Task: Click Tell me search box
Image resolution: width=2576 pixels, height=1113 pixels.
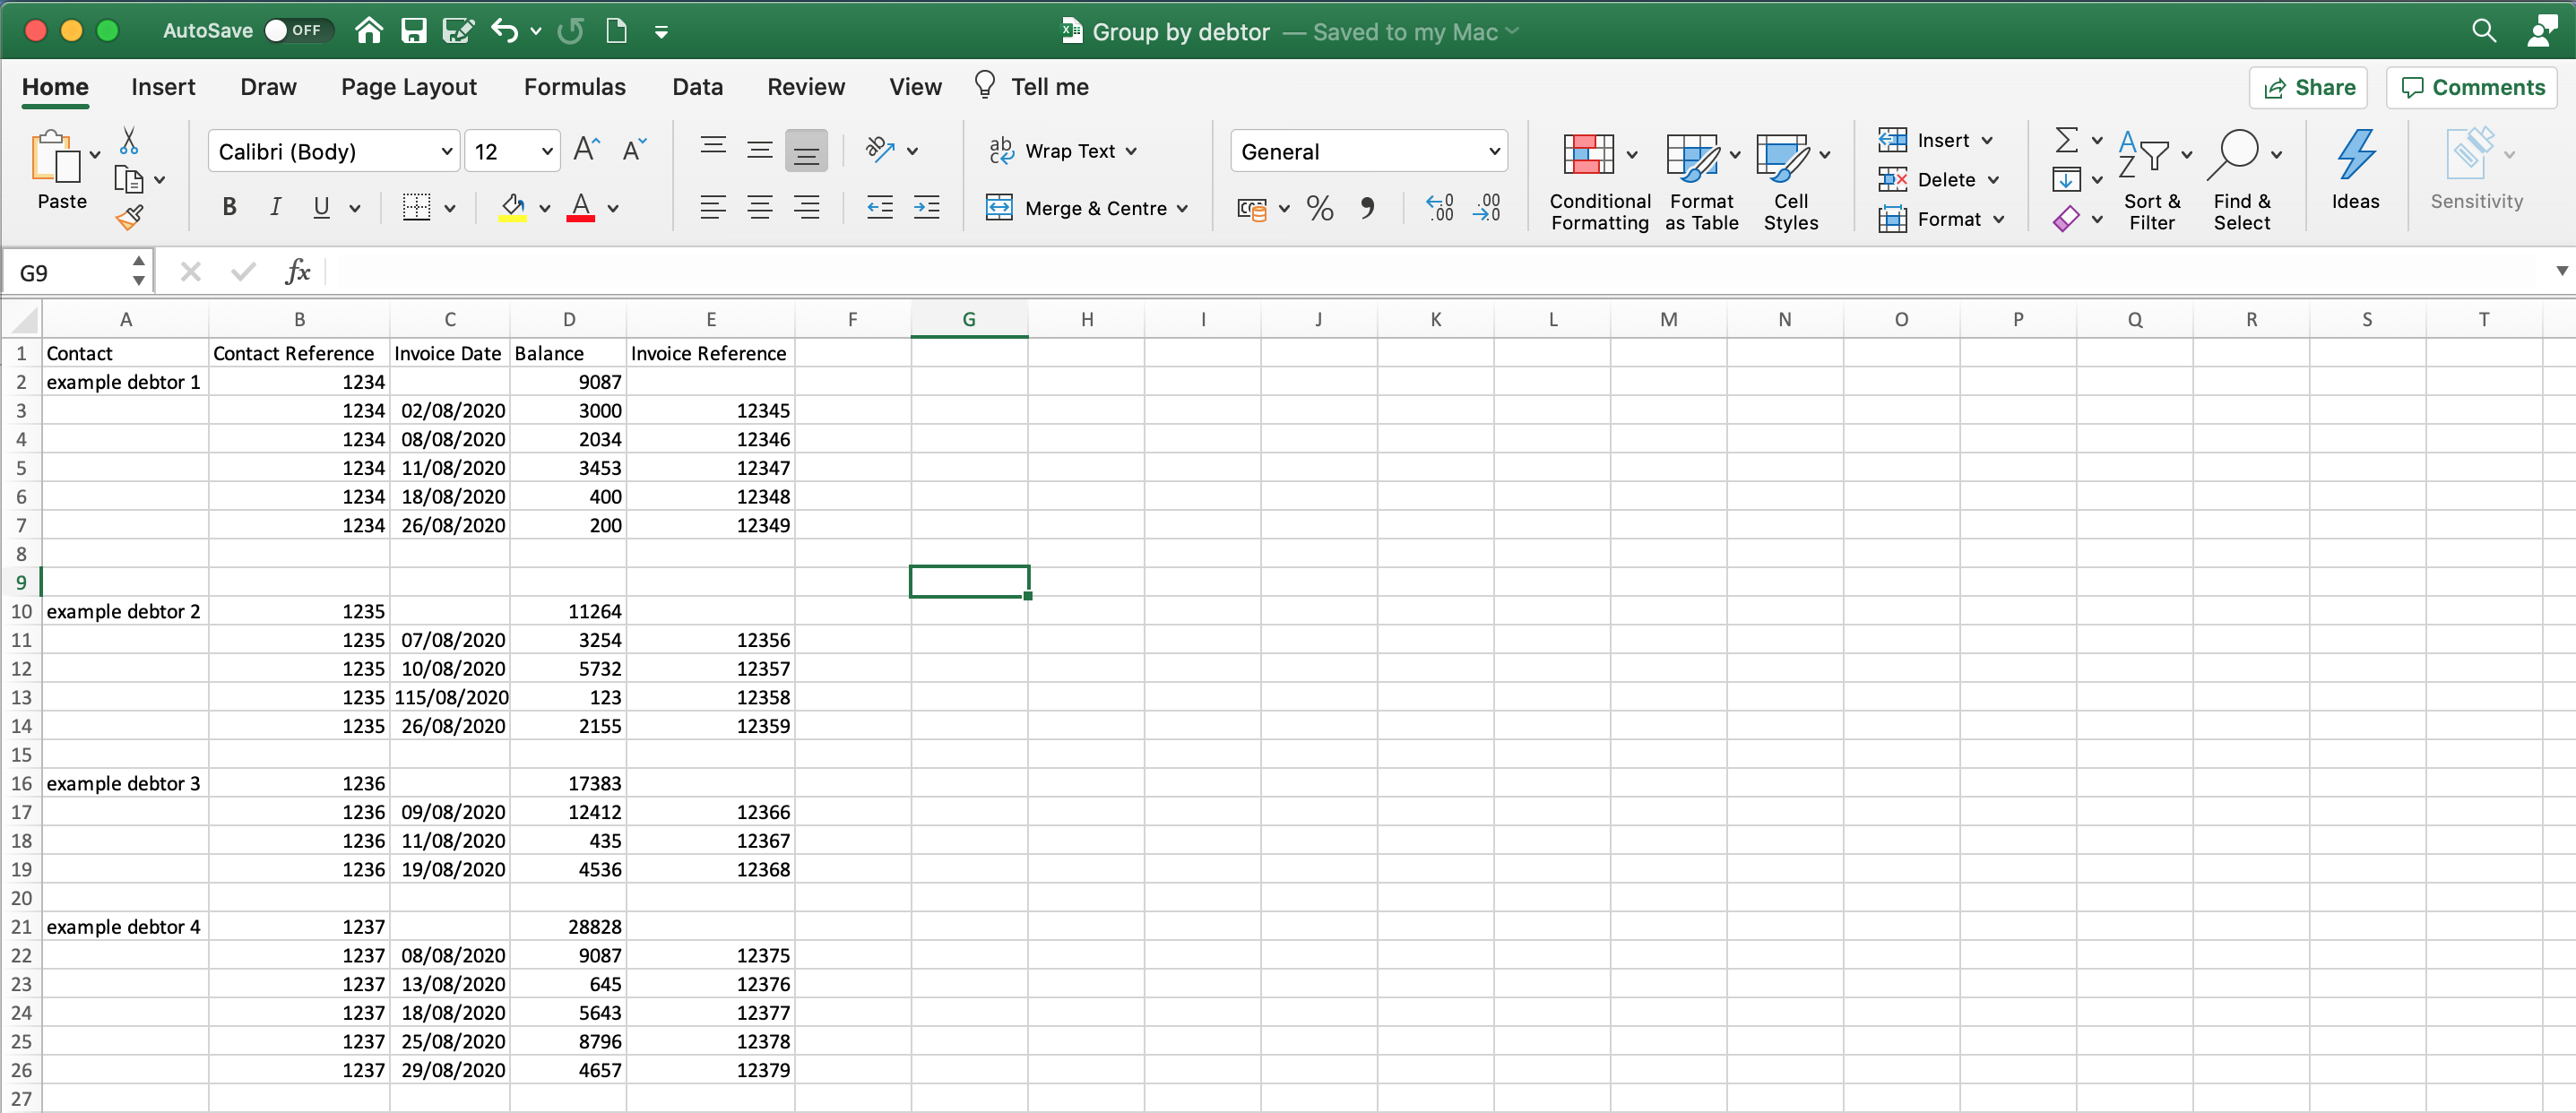Action: point(1032,87)
